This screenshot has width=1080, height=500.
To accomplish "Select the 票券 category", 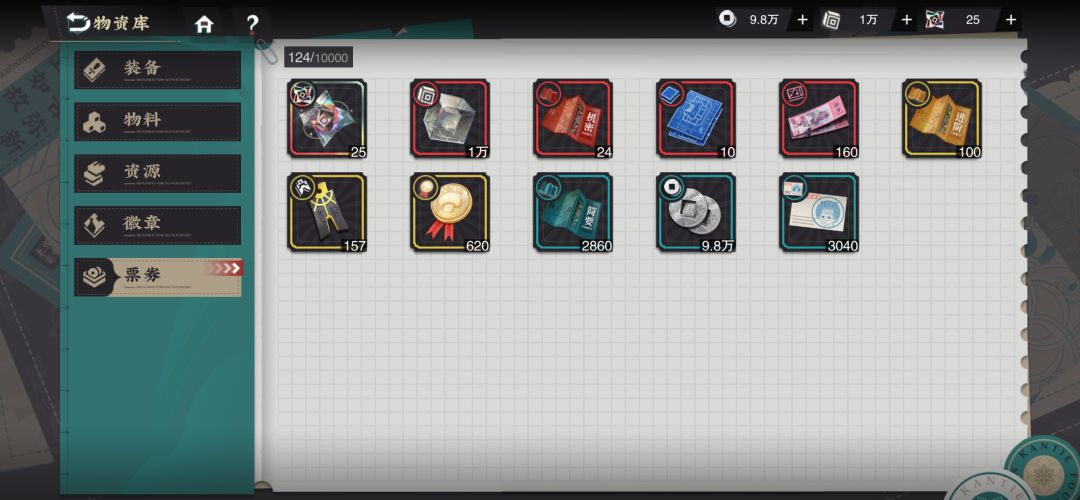I will (158, 277).
